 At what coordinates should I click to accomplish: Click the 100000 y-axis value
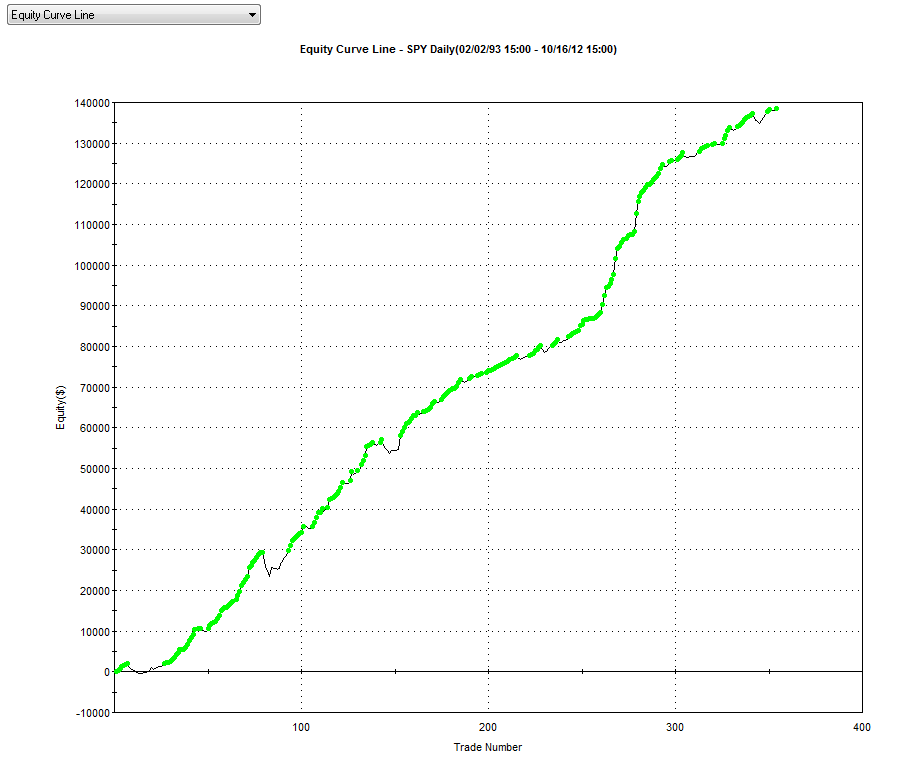pos(92,266)
